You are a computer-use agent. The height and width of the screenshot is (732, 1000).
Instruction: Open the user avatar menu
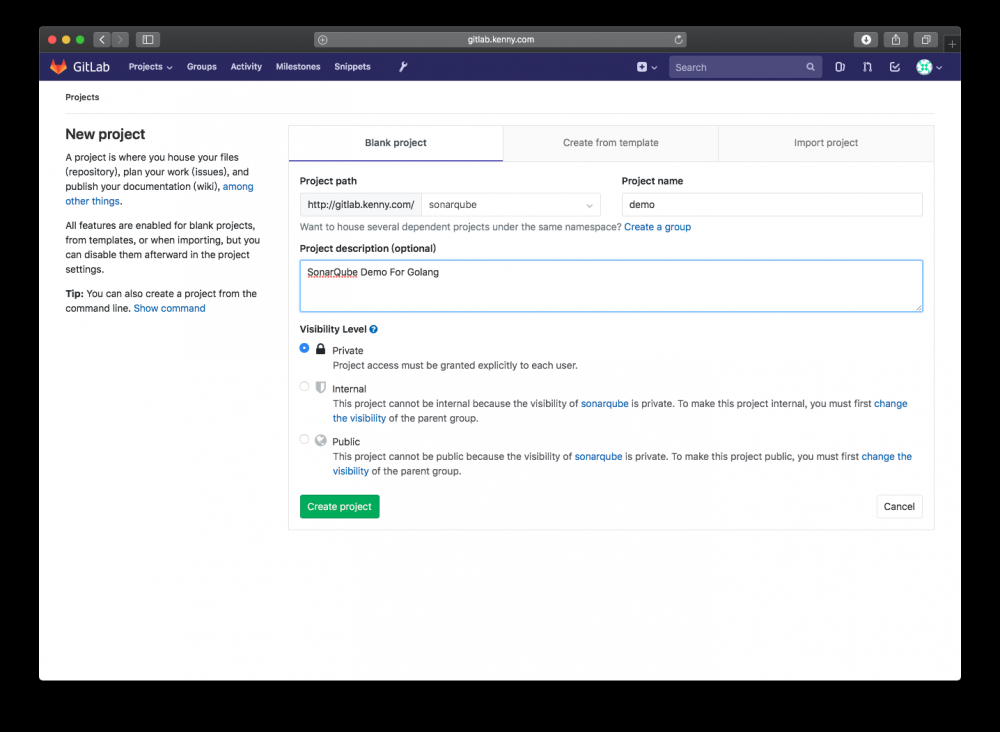click(929, 67)
